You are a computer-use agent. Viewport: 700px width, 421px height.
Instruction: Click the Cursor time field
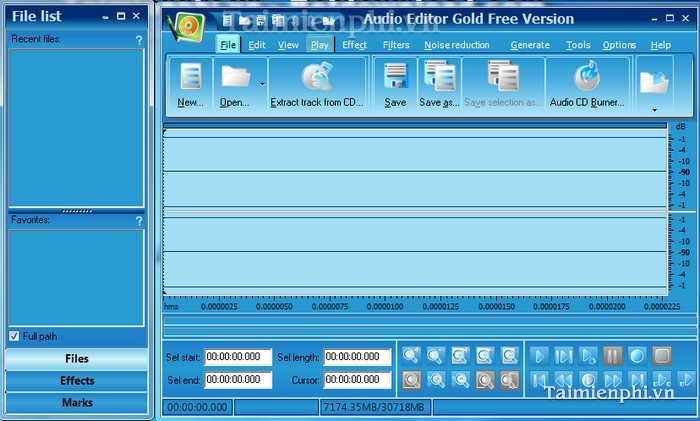tap(357, 379)
